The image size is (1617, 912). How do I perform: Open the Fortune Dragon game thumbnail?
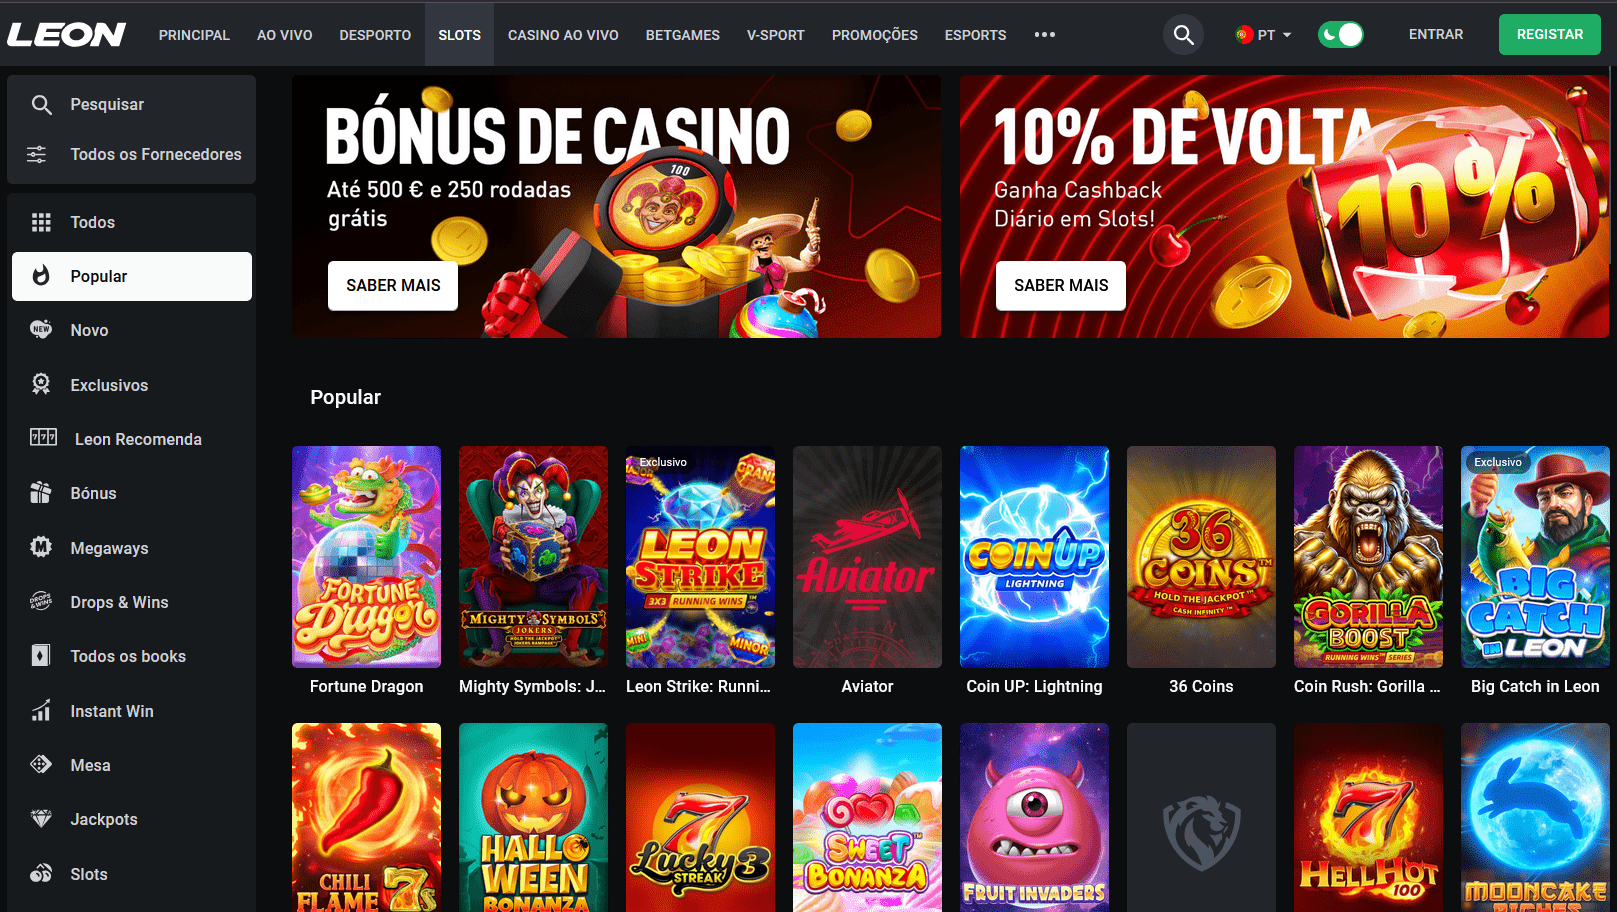point(366,557)
